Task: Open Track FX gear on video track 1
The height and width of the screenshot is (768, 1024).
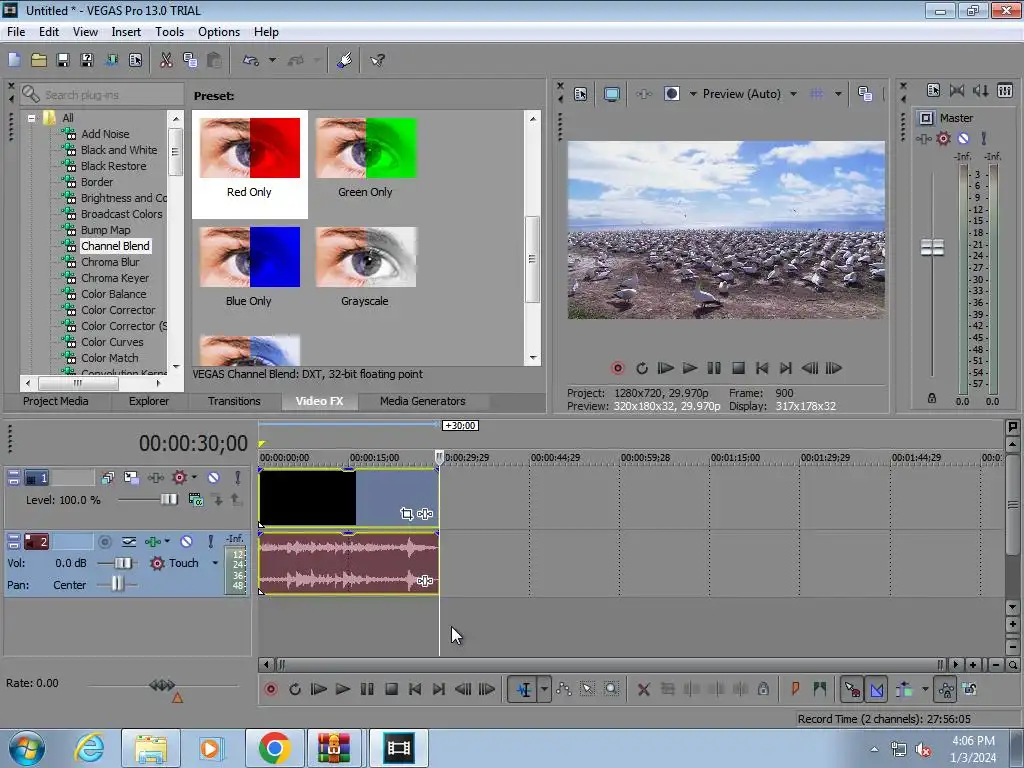Action: (x=179, y=478)
